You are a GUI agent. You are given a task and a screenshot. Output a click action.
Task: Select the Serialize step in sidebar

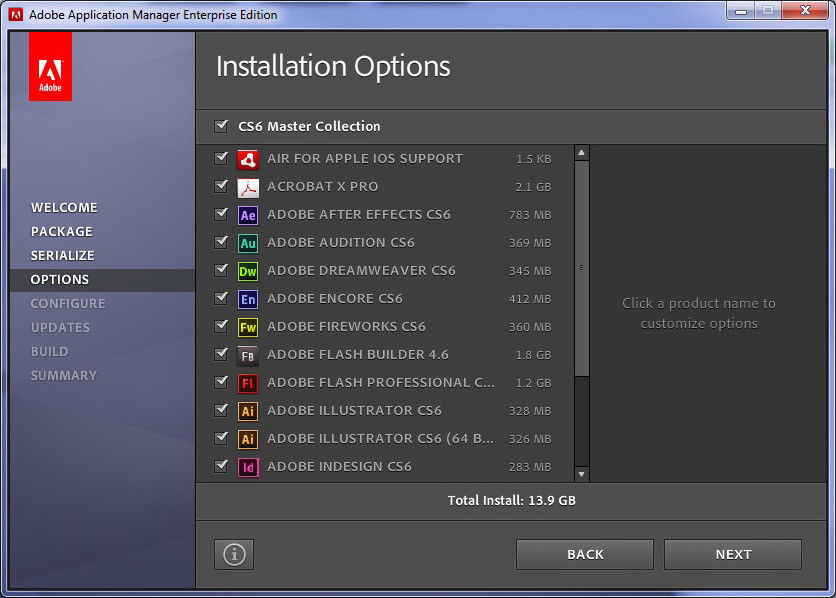(x=63, y=255)
